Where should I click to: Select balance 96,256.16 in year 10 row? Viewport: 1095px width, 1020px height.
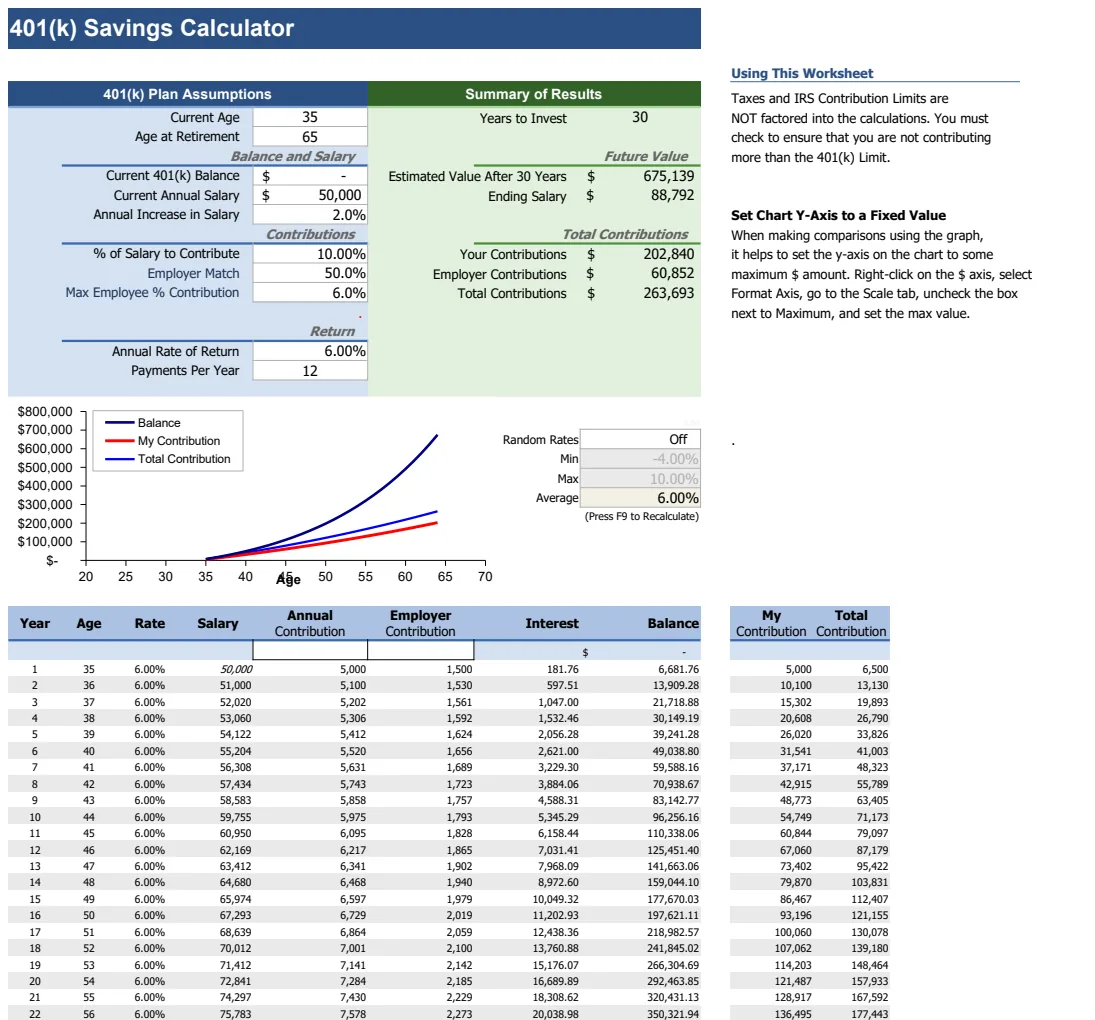(675, 817)
